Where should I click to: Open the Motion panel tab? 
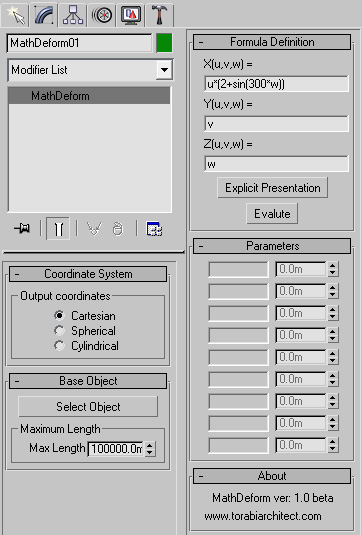pyautogui.click(x=102, y=15)
